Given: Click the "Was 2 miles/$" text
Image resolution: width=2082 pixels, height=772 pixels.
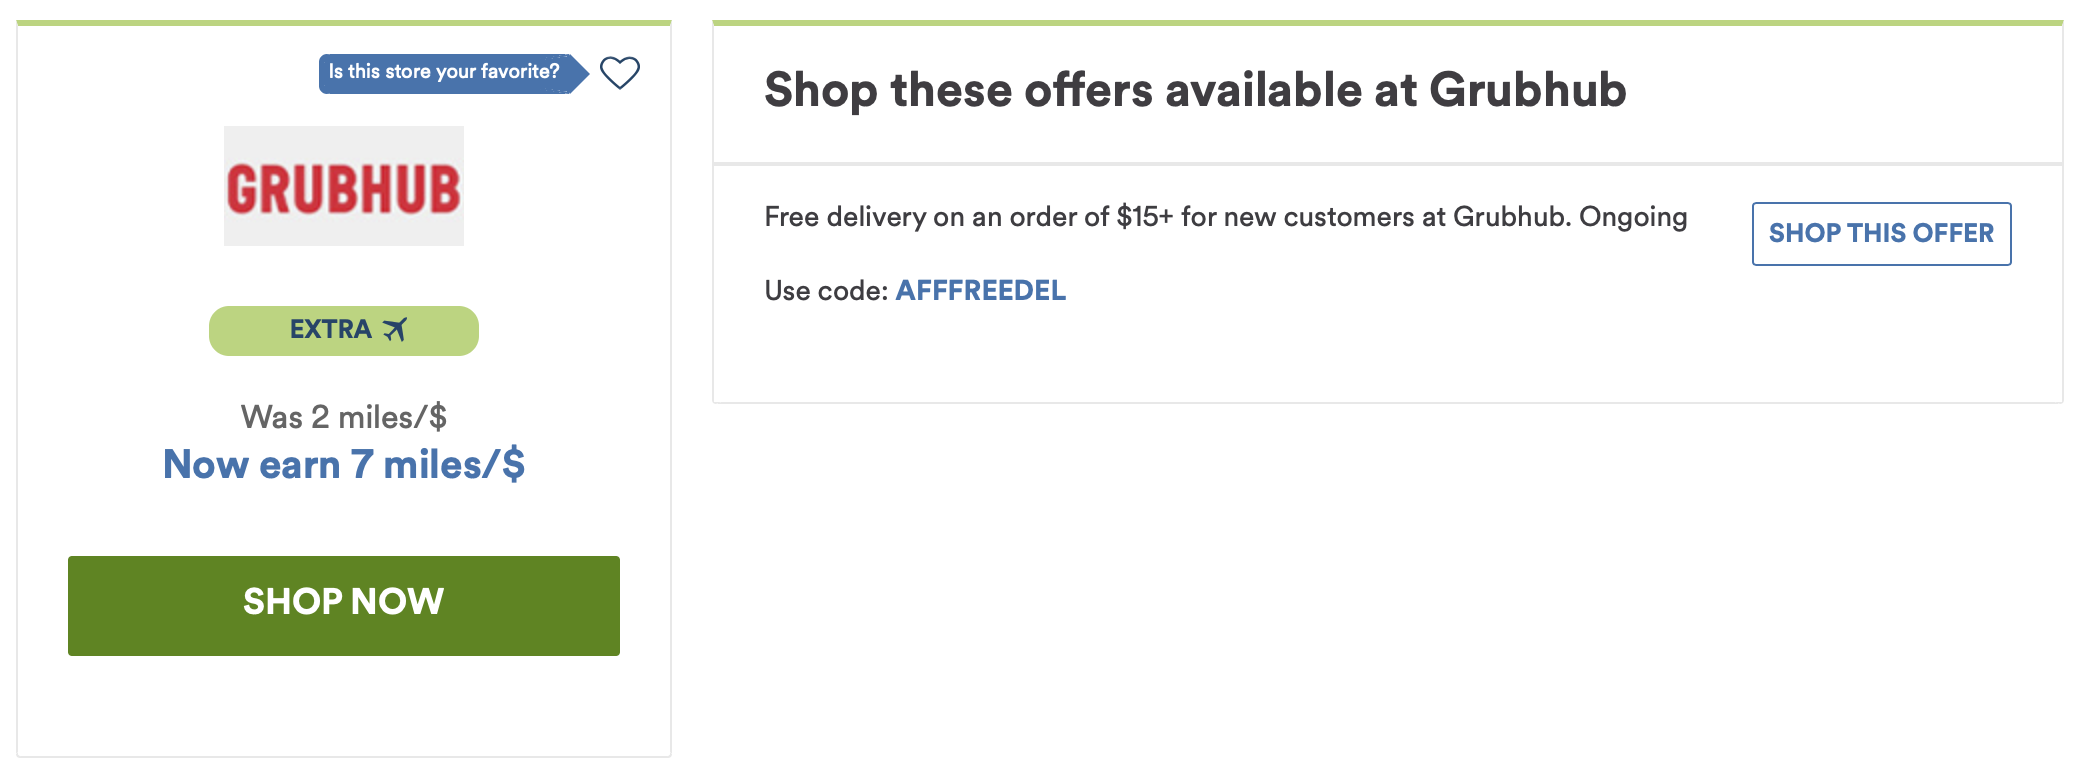Looking at the screenshot, I should tap(344, 417).
